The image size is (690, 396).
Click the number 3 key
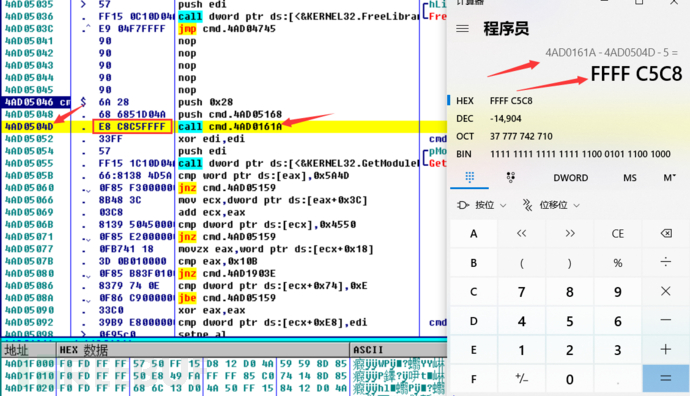tap(618, 349)
